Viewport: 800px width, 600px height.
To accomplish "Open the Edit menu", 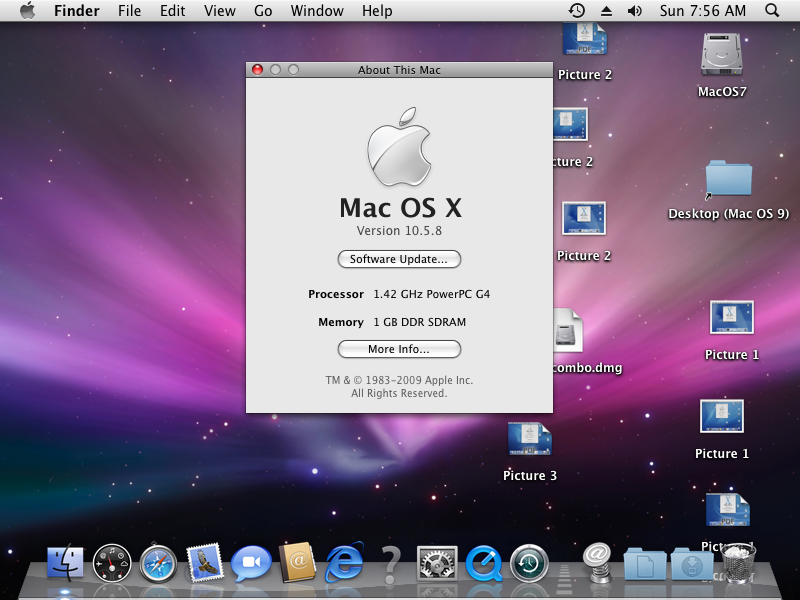I will (172, 11).
